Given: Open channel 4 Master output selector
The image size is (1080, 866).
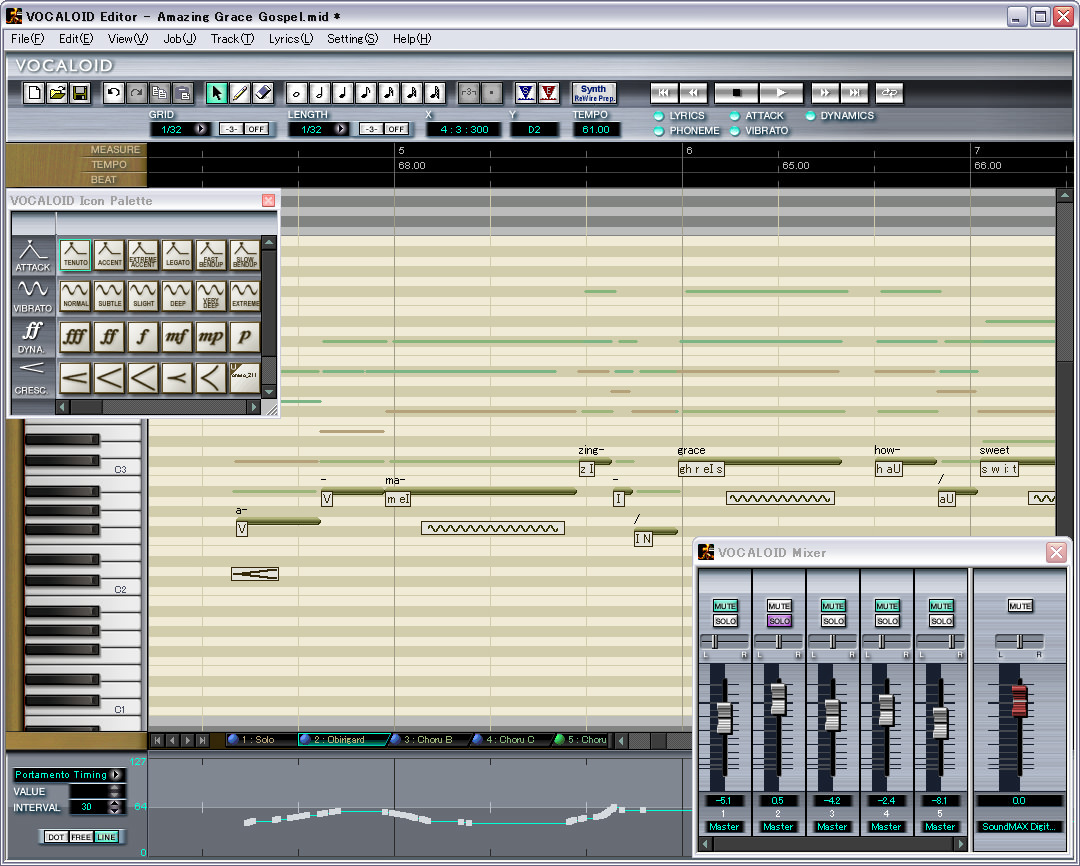Looking at the screenshot, I should pos(887,827).
